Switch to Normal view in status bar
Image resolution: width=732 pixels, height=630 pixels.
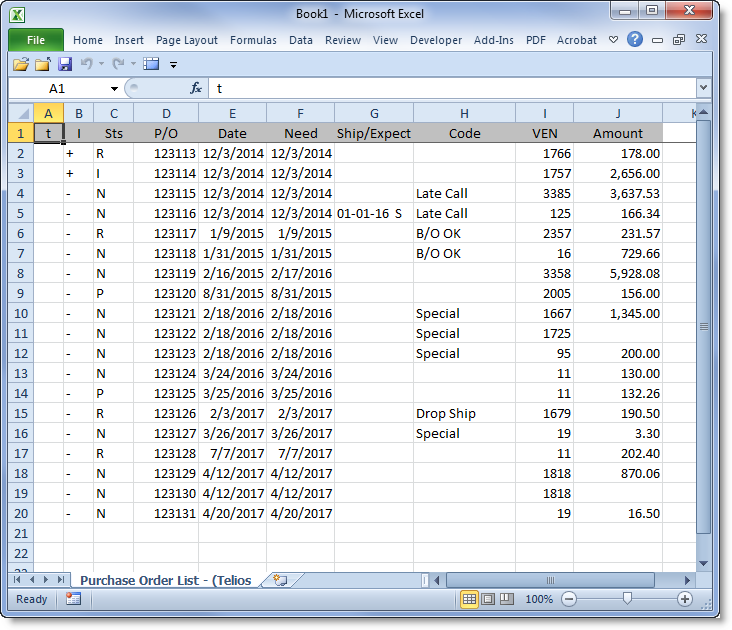click(x=468, y=599)
